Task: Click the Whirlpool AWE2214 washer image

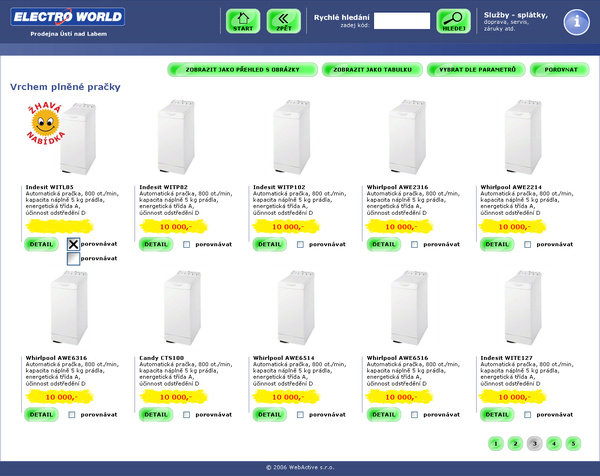Action: pos(523,137)
